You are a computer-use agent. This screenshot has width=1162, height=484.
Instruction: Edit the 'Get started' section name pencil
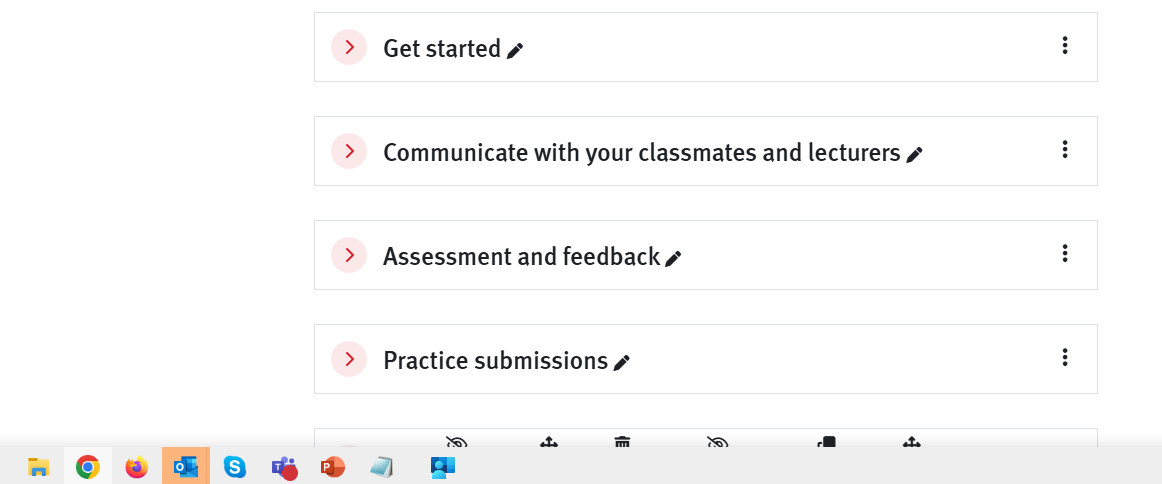click(x=515, y=50)
